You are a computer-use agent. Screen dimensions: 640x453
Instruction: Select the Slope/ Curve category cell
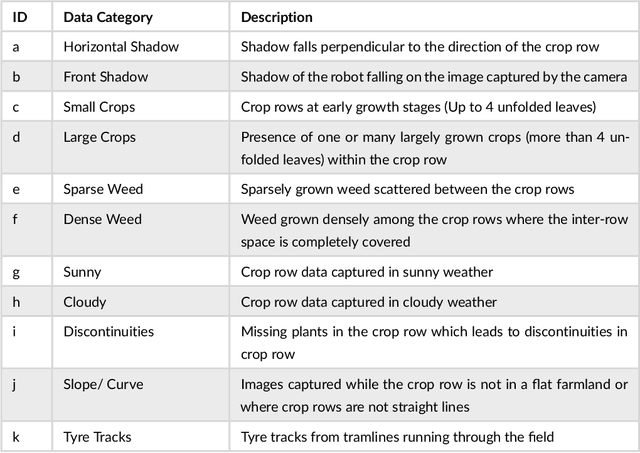(x=104, y=381)
